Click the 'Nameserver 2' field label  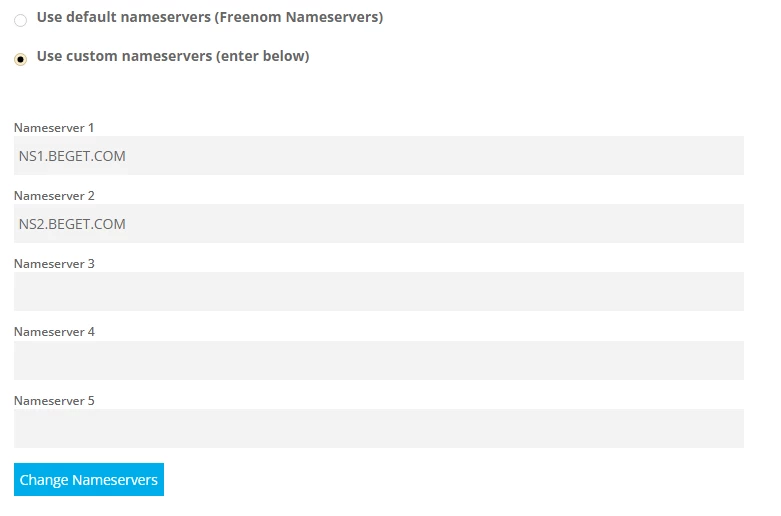click(x=54, y=196)
